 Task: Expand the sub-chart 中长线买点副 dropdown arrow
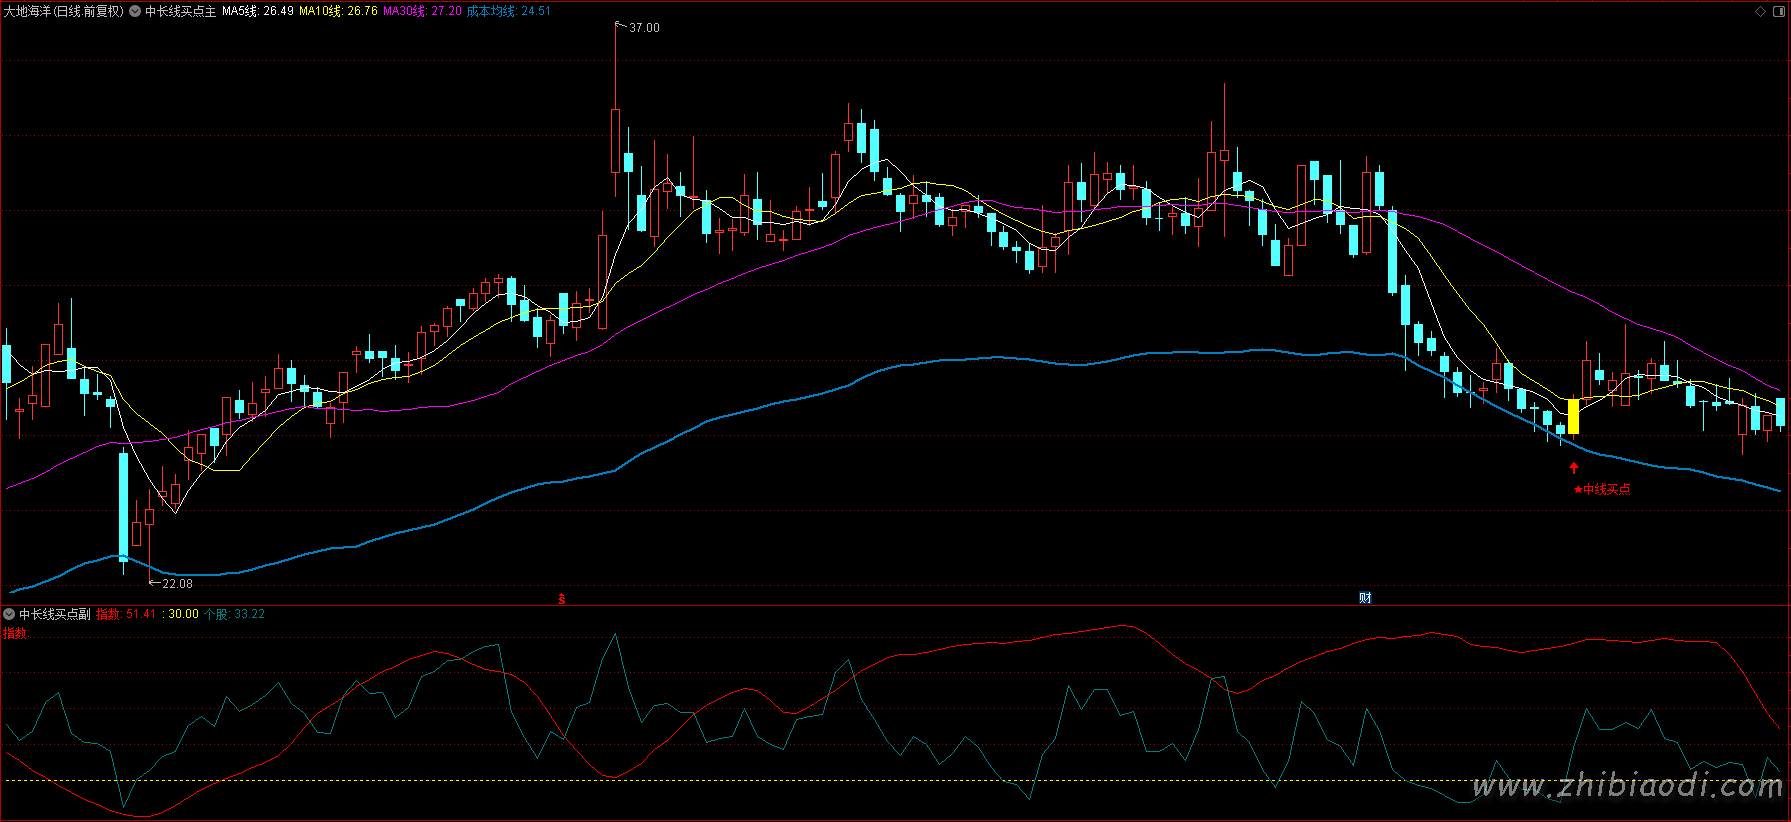coord(9,614)
